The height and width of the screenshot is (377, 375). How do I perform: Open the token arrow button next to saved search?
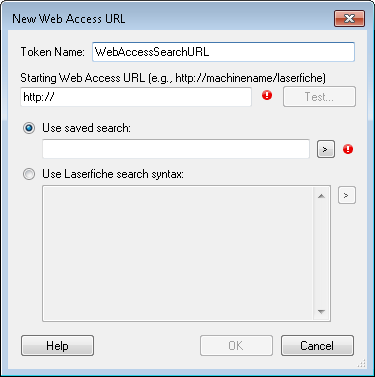(326, 149)
